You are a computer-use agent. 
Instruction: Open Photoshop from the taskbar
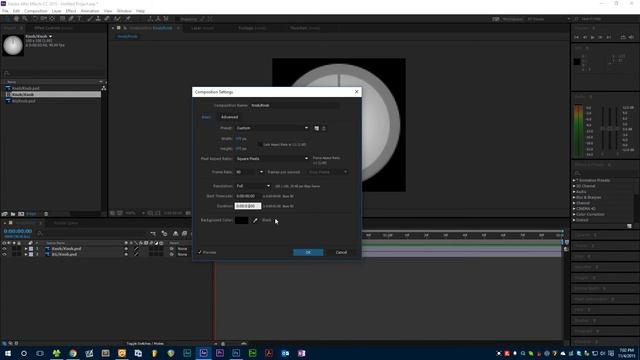[236, 353]
